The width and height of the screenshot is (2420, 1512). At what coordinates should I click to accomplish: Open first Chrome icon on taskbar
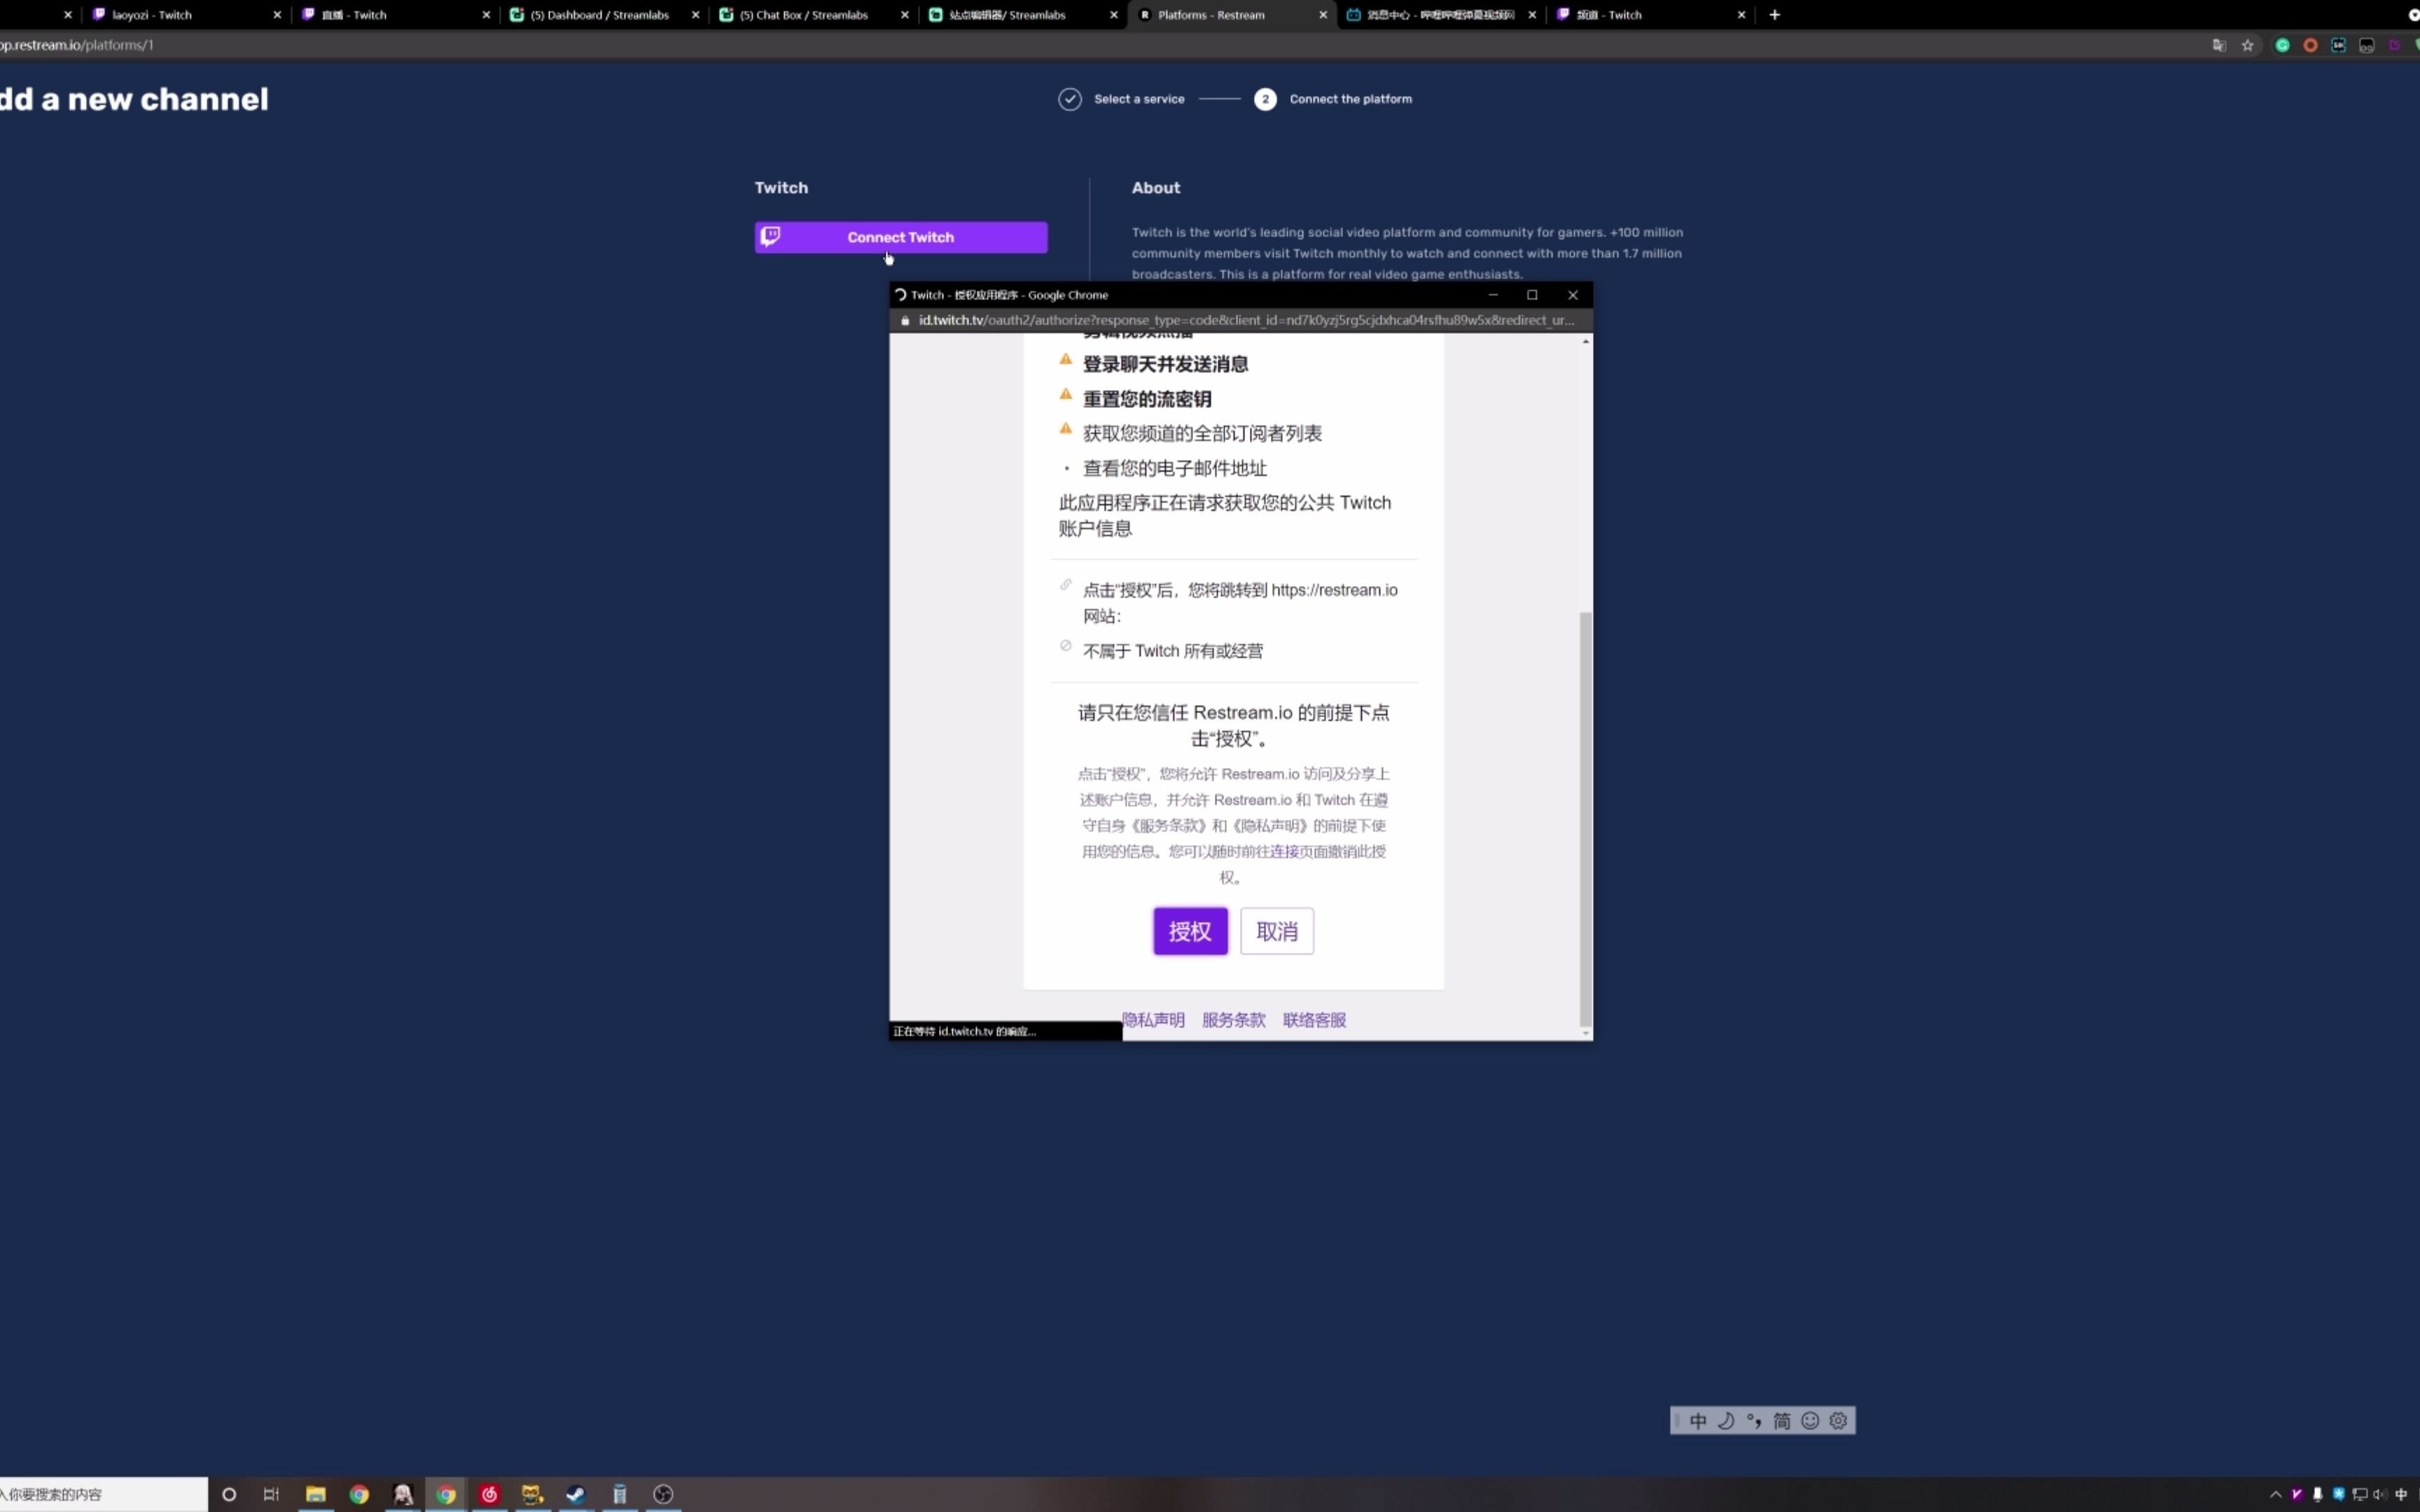[x=359, y=1494]
